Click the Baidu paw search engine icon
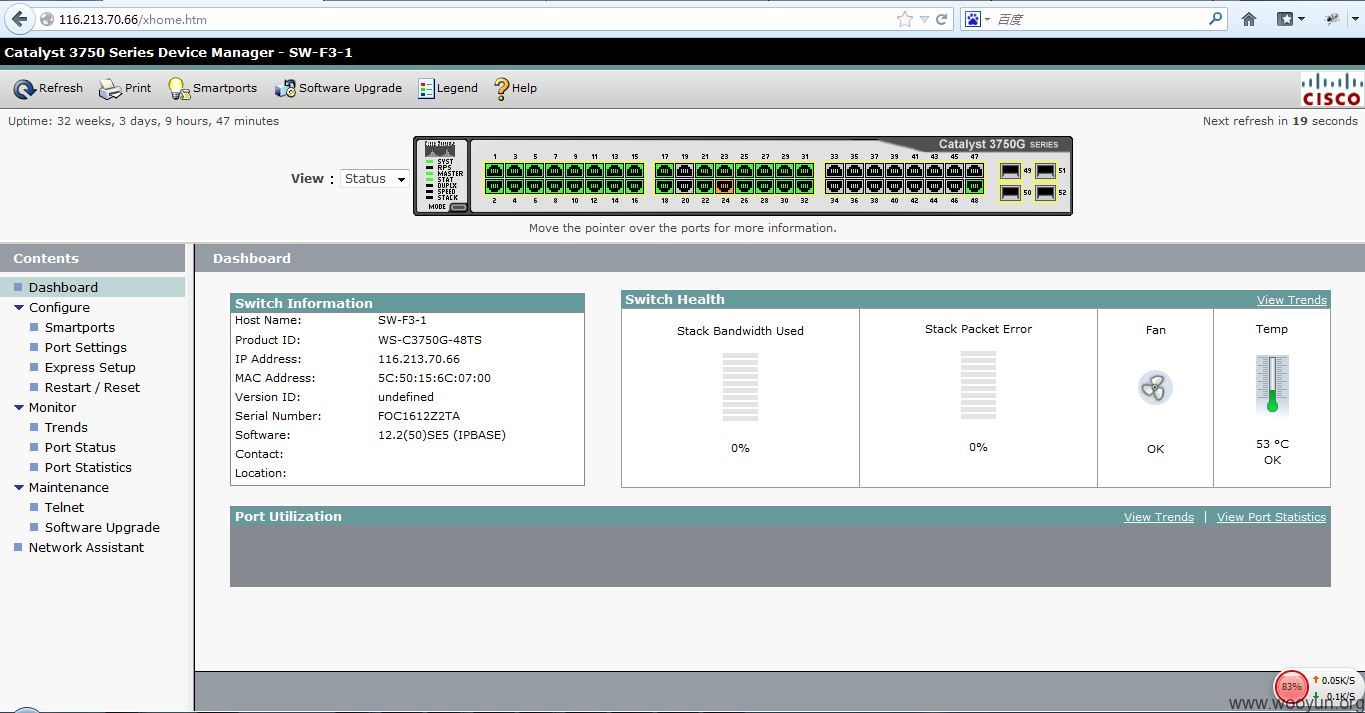Viewport: 1365px width, 713px height. click(972, 19)
